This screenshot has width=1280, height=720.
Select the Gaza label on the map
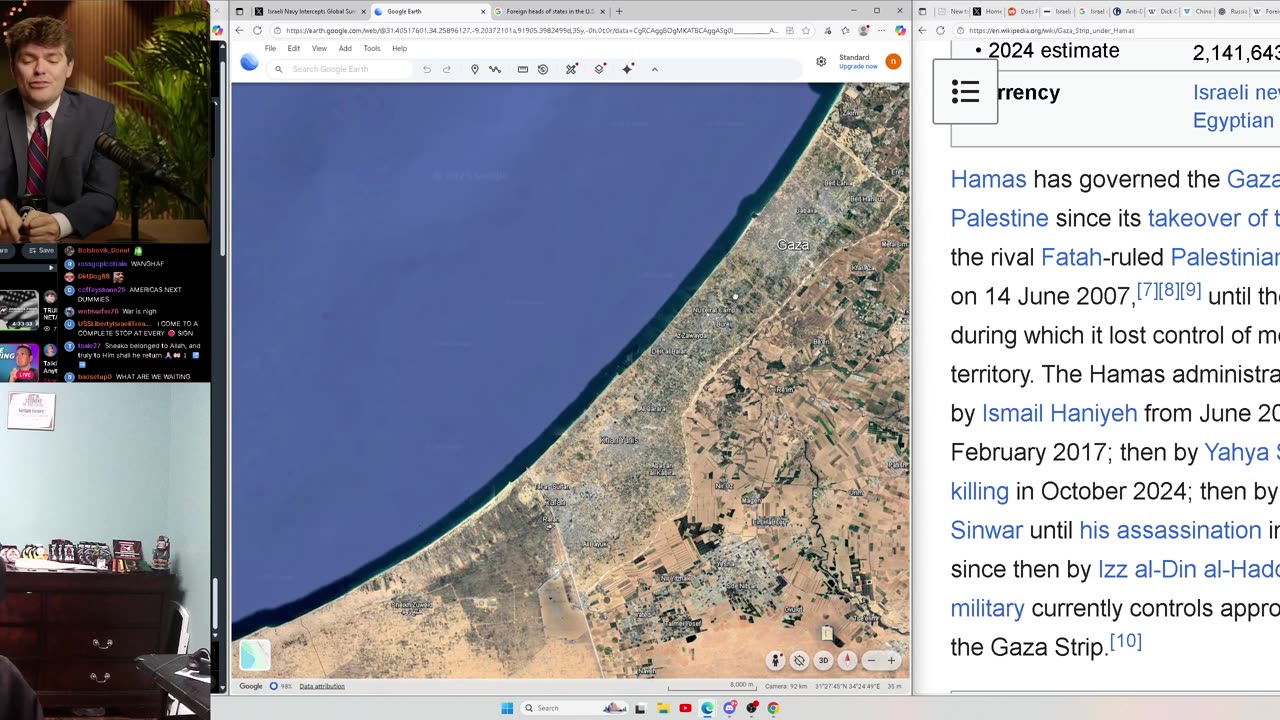pyautogui.click(x=793, y=245)
